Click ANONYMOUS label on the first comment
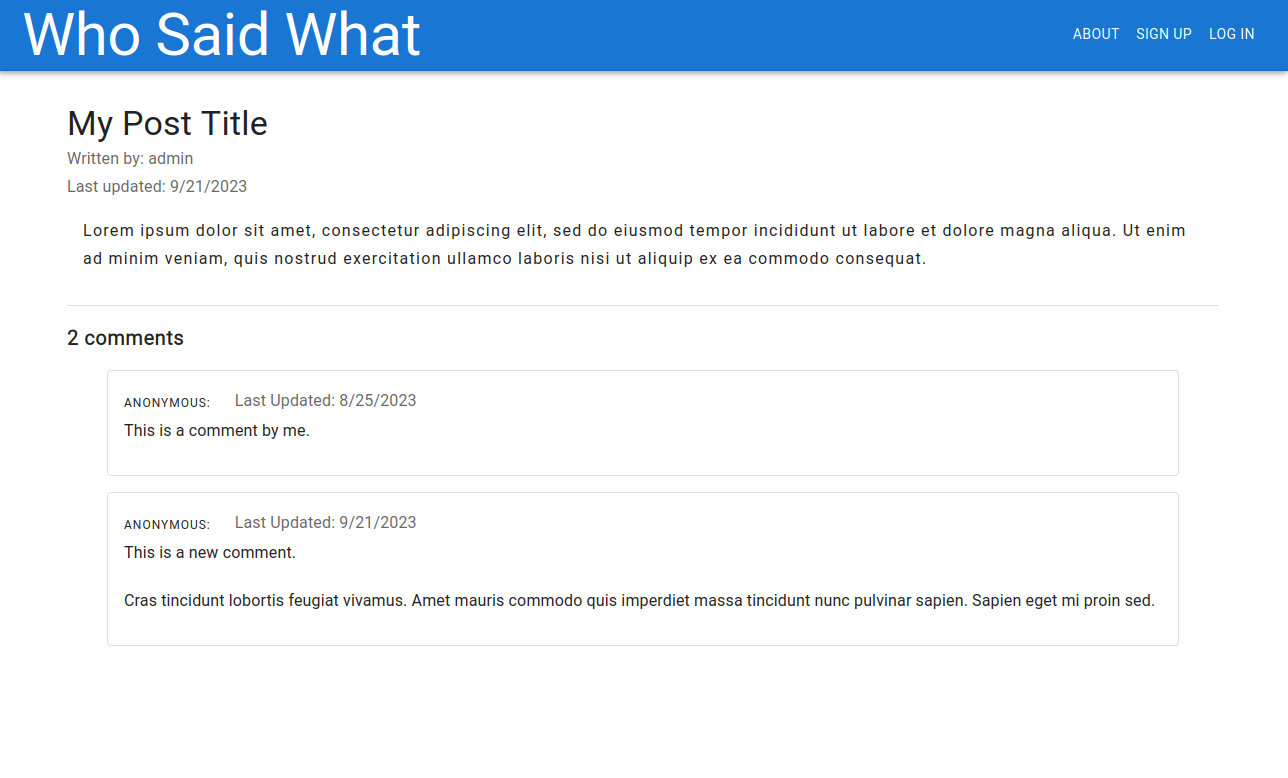The image size is (1288, 778). coord(166,402)
